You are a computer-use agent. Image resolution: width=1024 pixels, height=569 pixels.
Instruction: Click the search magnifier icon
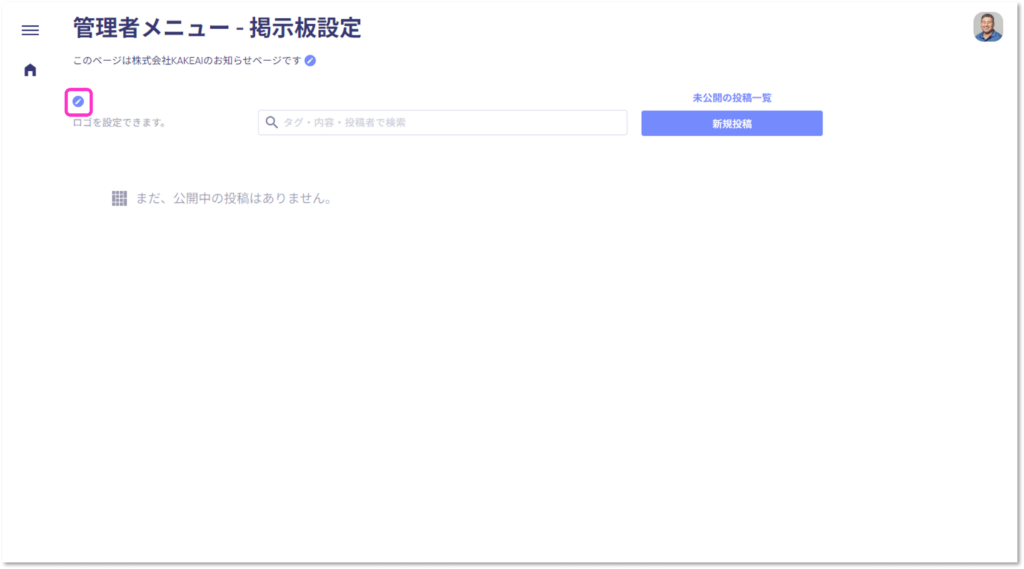pos(272,122)
